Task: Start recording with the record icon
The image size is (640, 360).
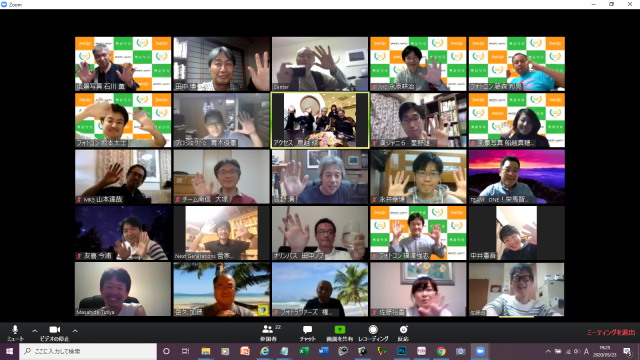Action: [373, 329]
